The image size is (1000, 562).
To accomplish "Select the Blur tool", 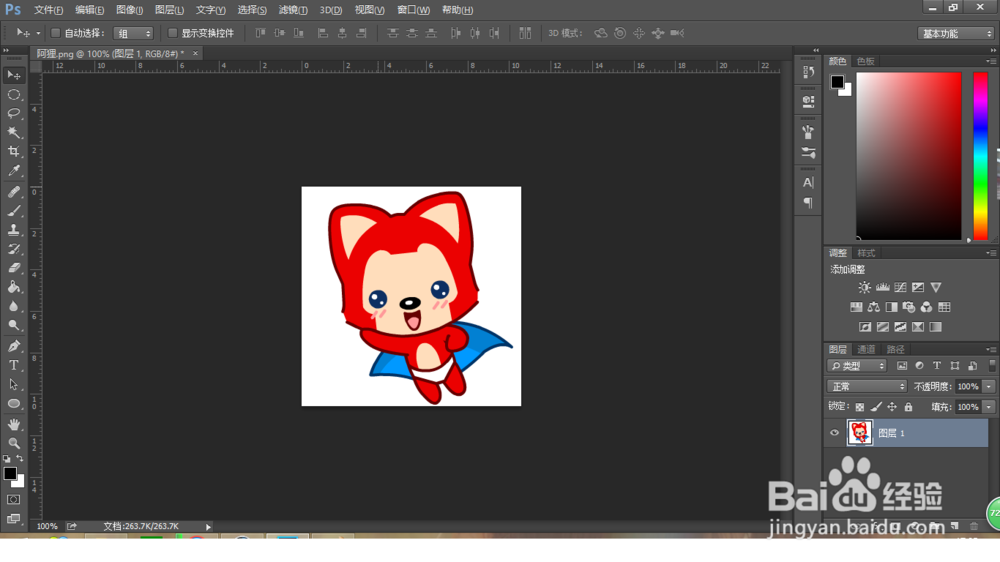I will (x=13, y=306).
